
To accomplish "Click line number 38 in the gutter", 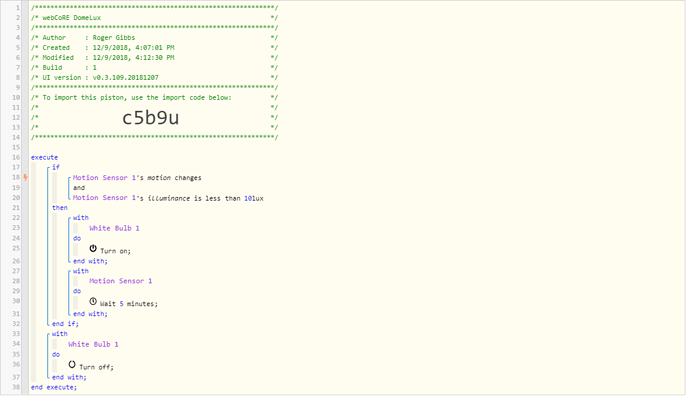I will [x=16, y=387].
